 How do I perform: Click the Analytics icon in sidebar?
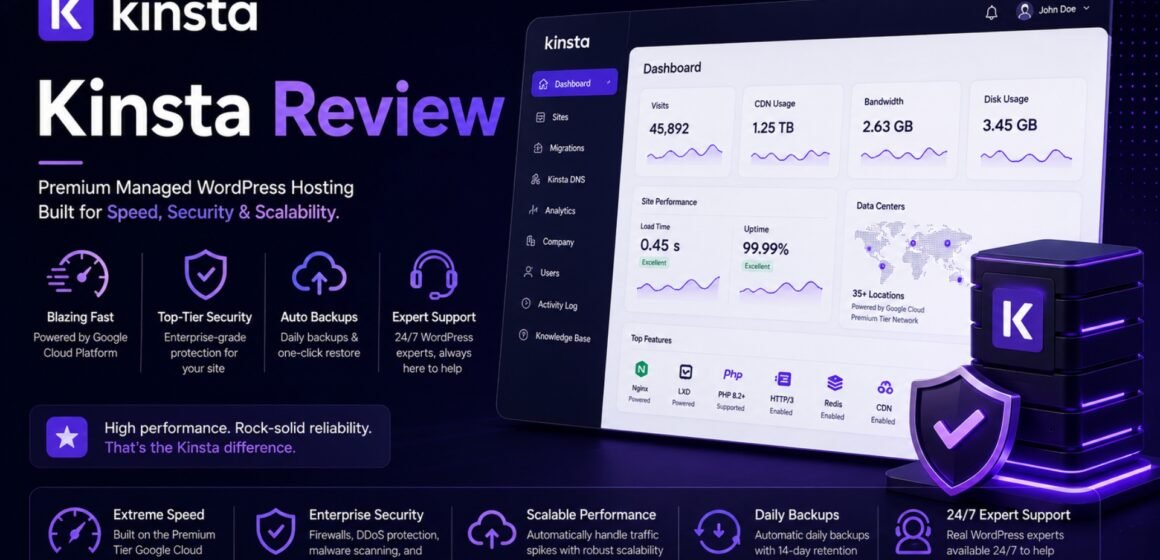[533, 211]
